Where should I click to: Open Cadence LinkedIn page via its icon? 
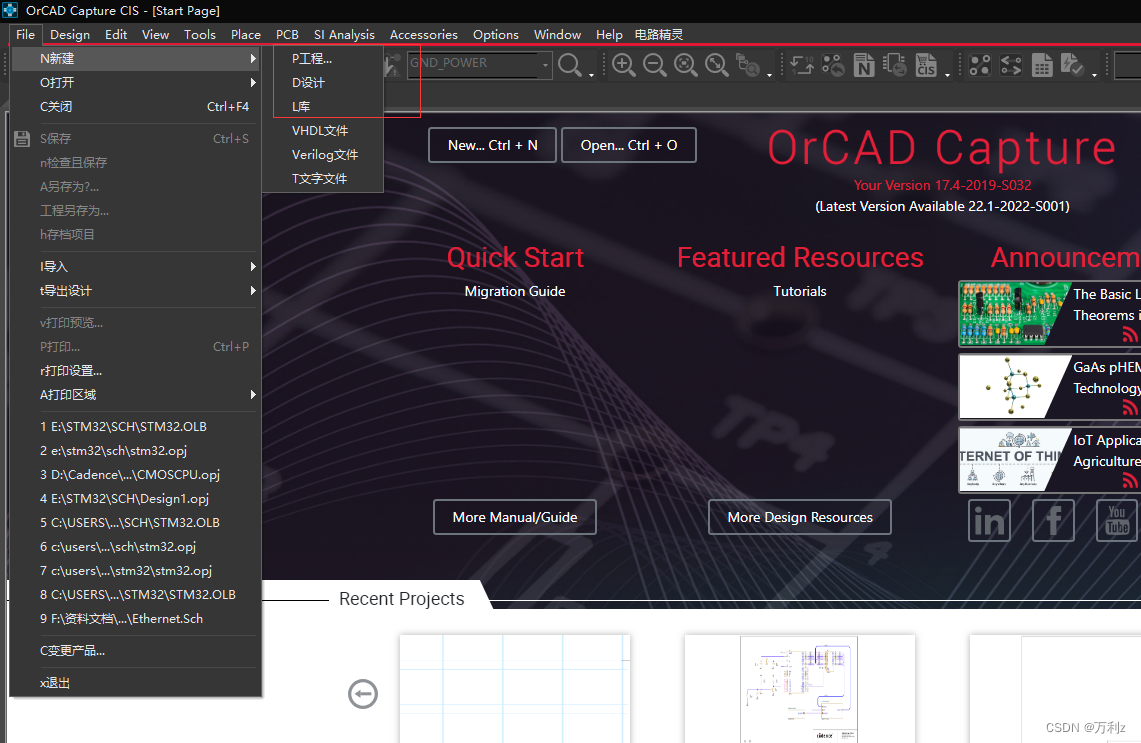pos(989,520)
